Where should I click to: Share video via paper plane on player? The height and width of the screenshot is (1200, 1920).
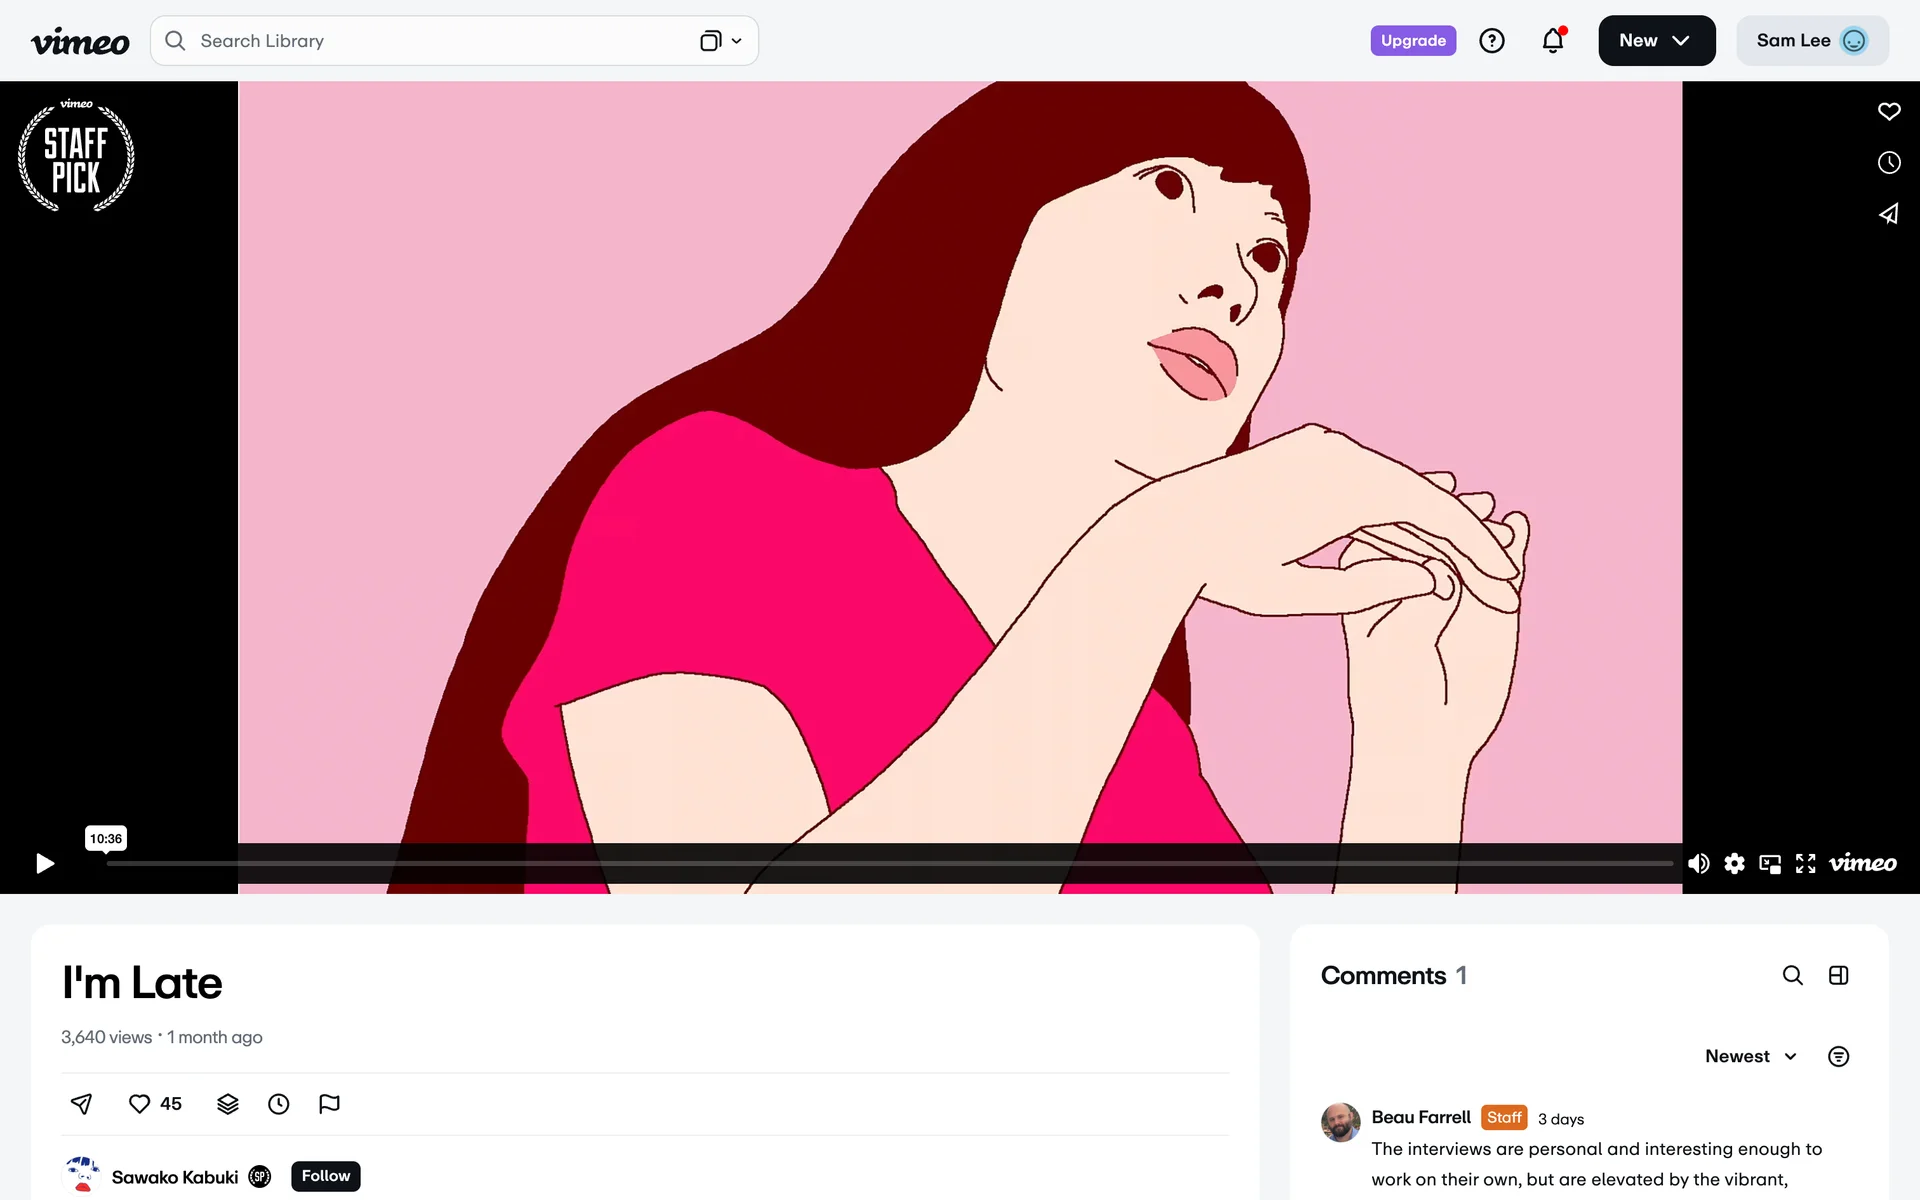1888,214
